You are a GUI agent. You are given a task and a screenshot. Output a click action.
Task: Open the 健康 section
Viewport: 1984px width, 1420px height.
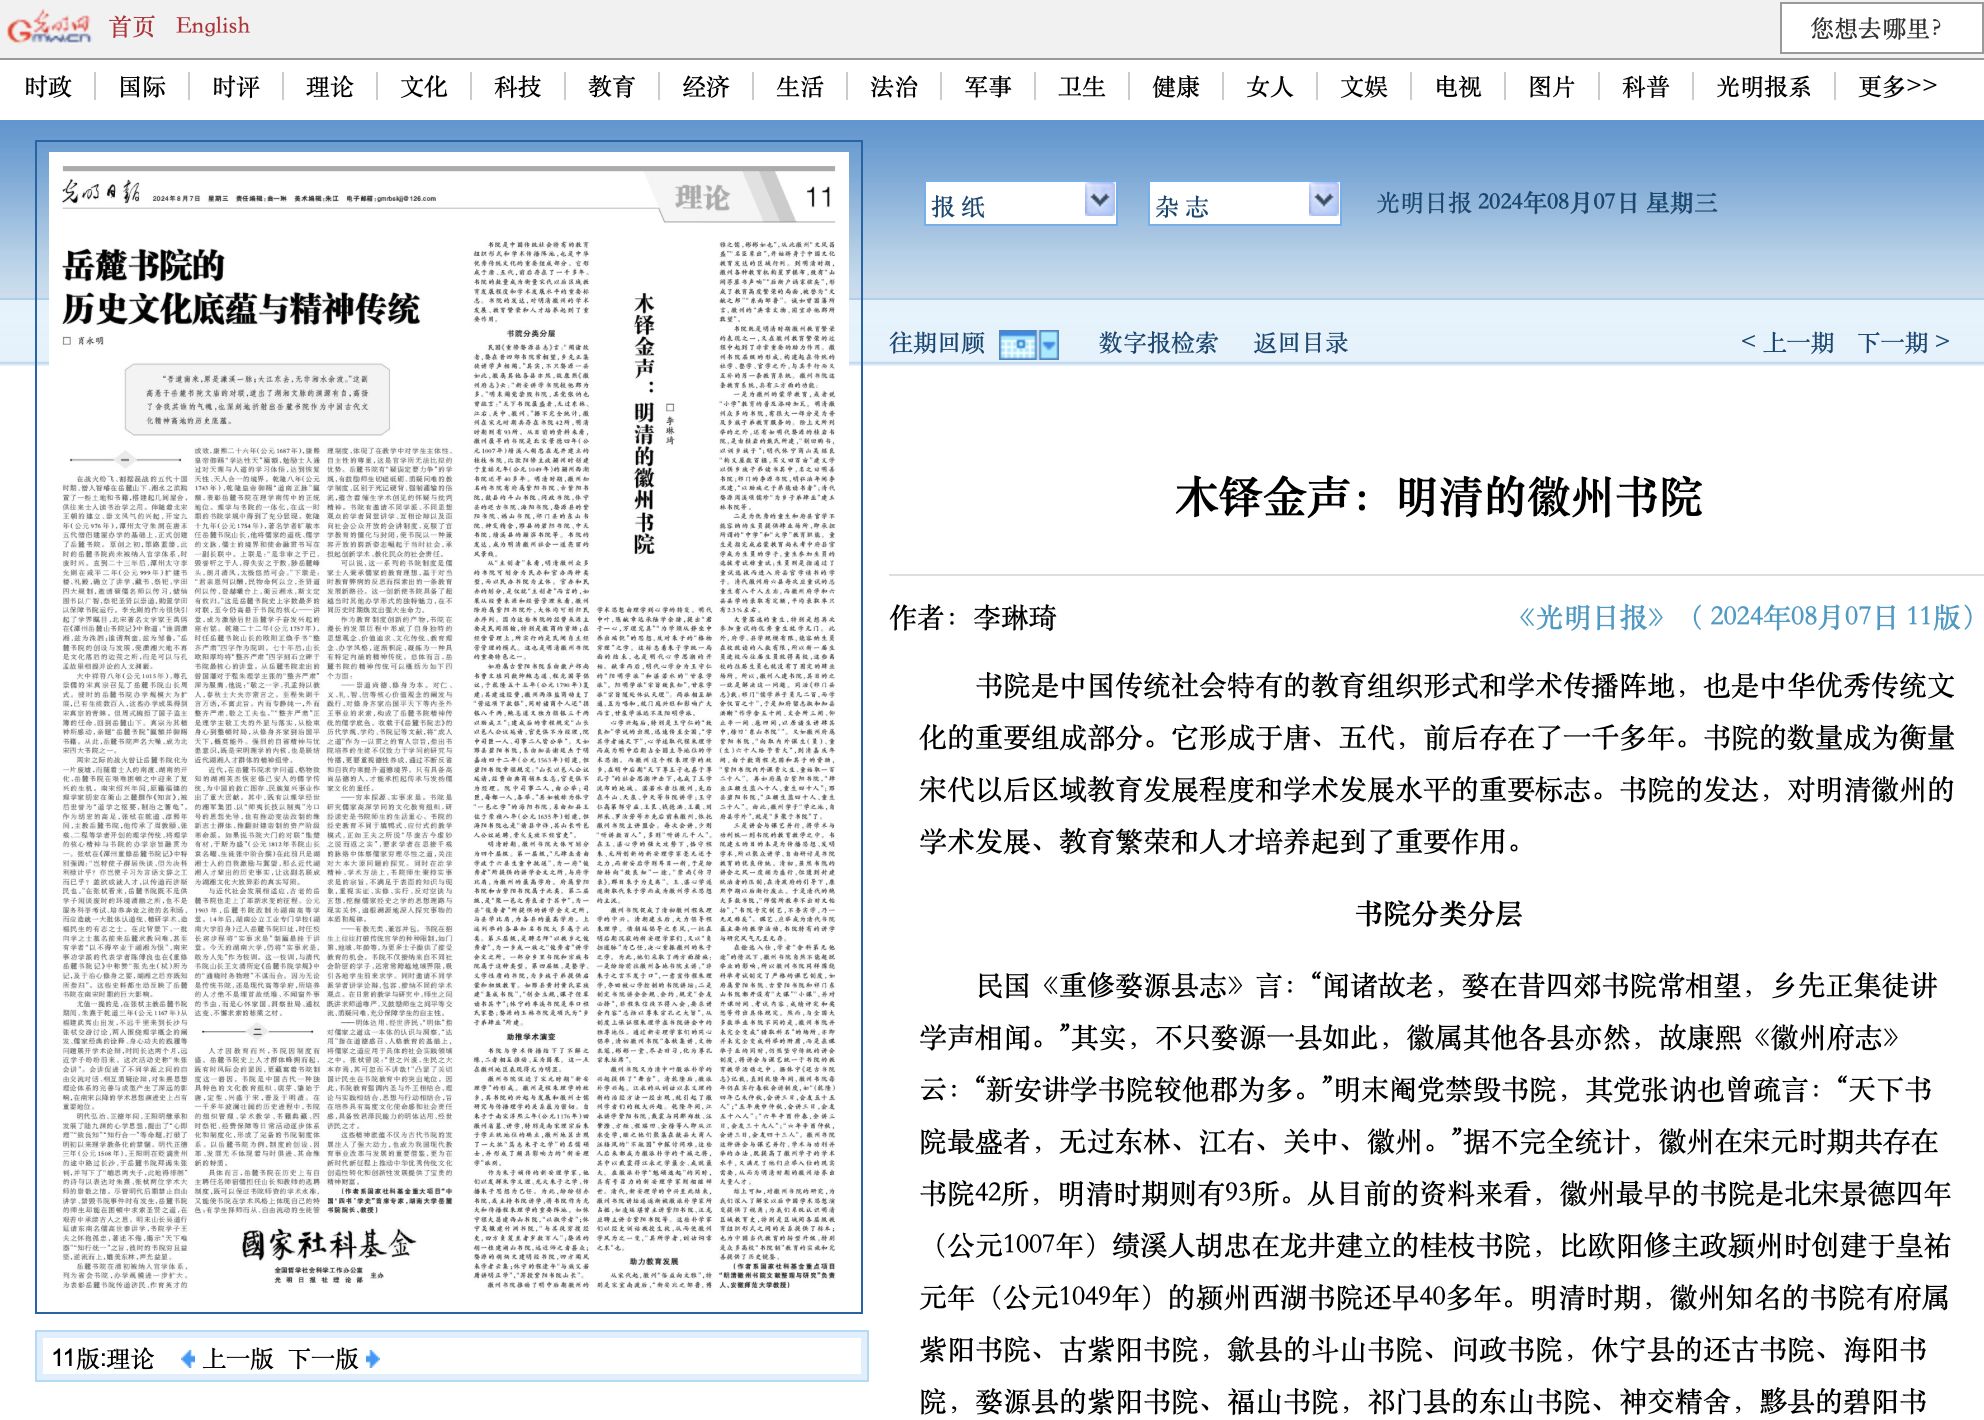pyautogui.click(x=1176, y=87)
